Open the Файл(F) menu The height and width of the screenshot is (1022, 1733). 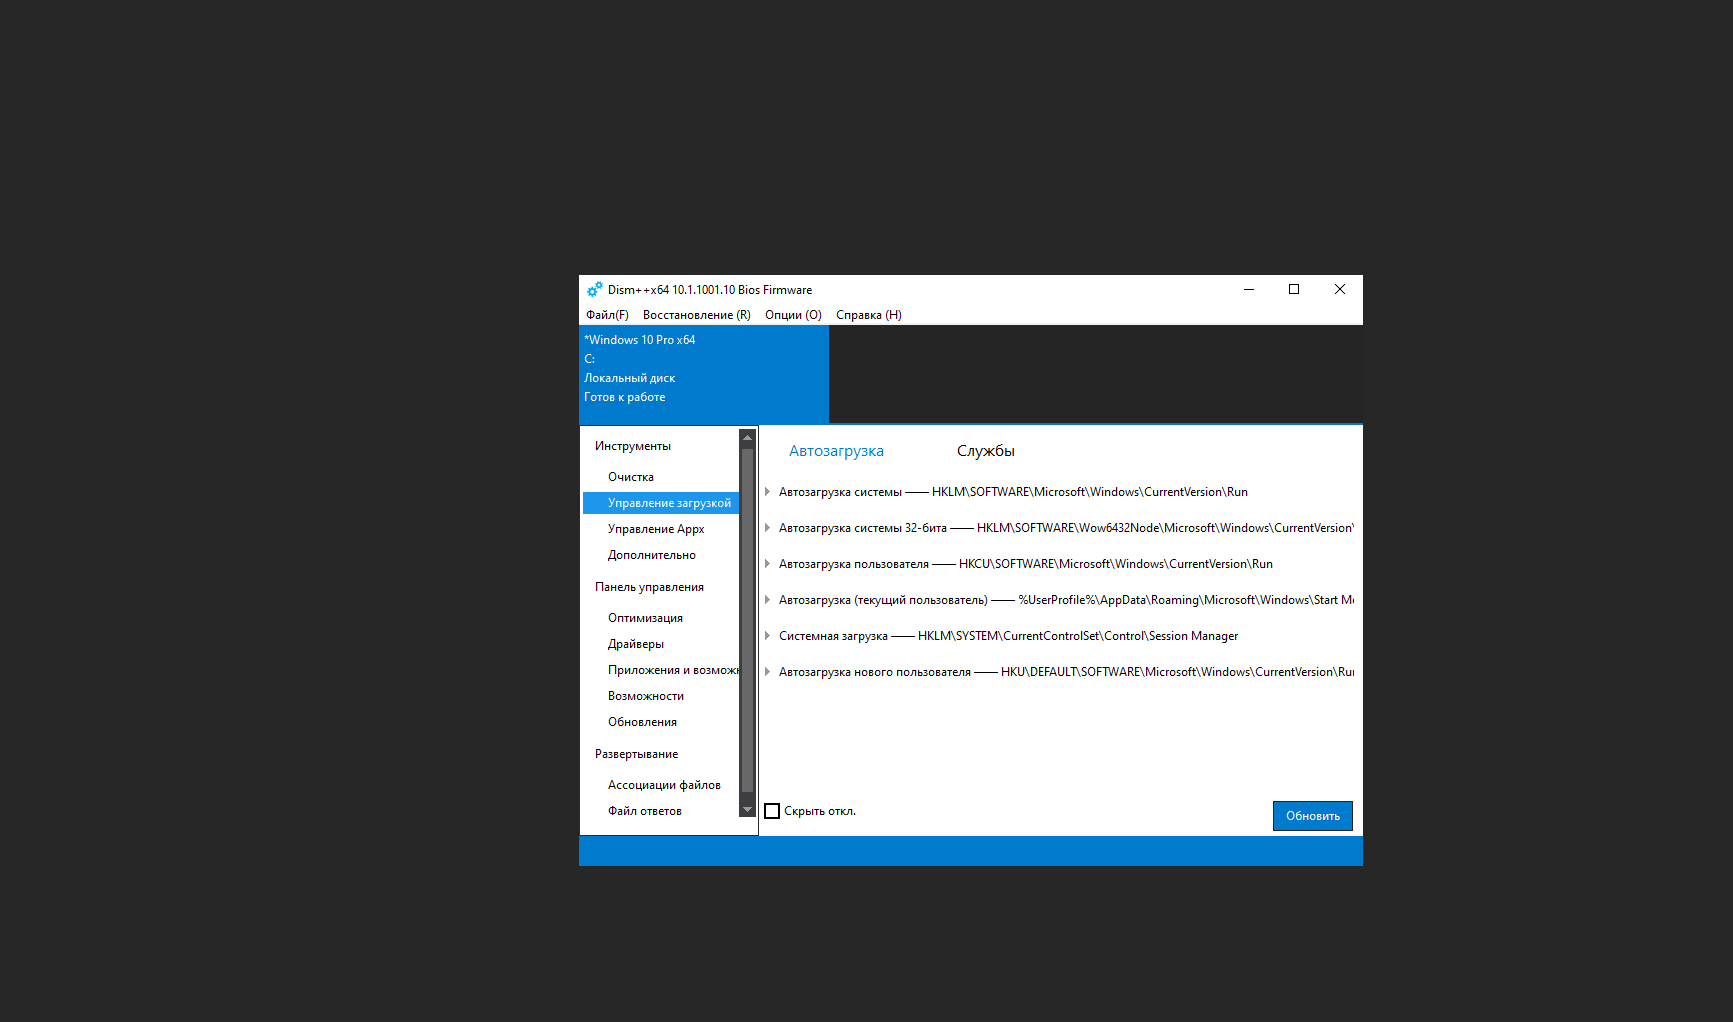click(x=607, y=315)
